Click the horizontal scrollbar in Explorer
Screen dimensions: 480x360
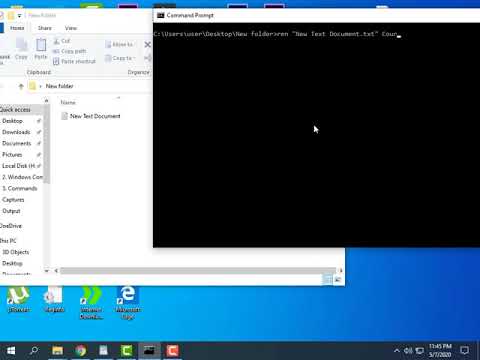(x=198, y=271)
